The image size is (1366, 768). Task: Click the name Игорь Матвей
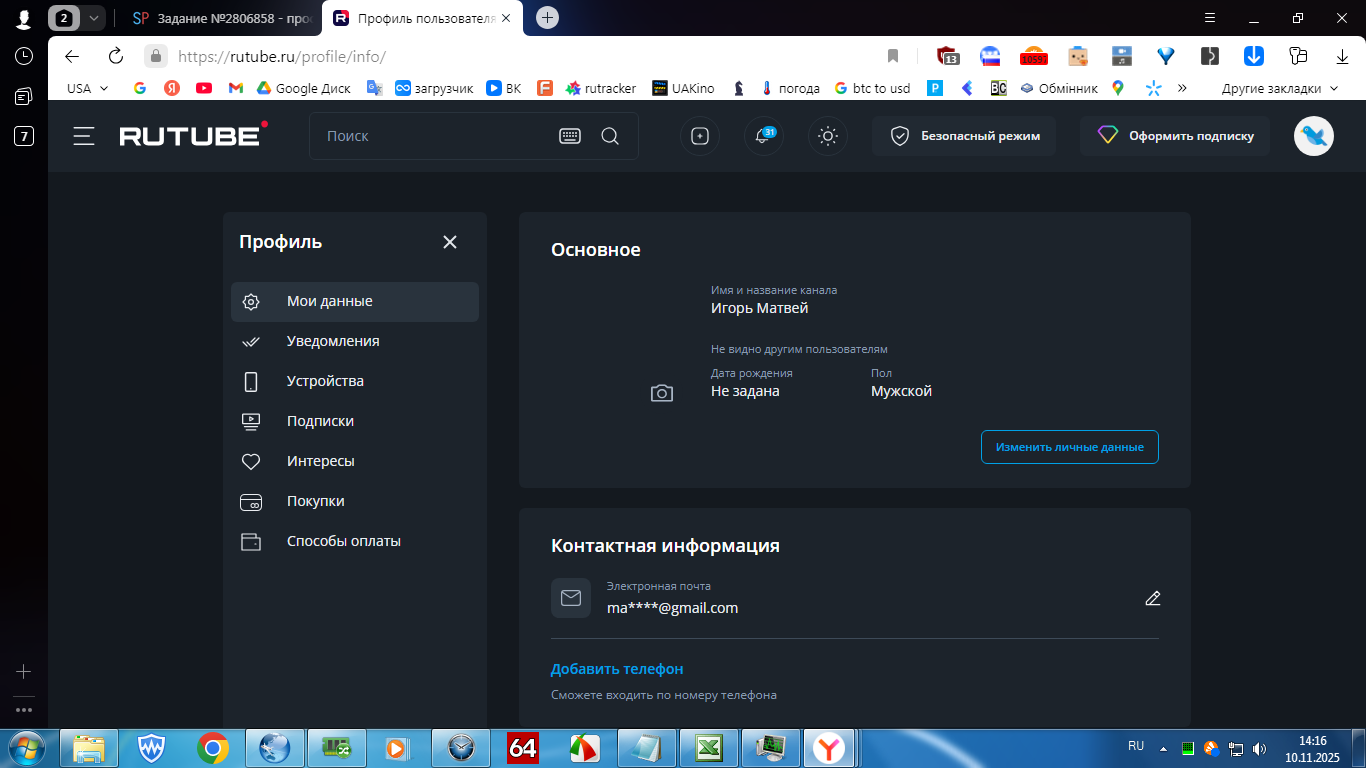[x=759, y=308]
